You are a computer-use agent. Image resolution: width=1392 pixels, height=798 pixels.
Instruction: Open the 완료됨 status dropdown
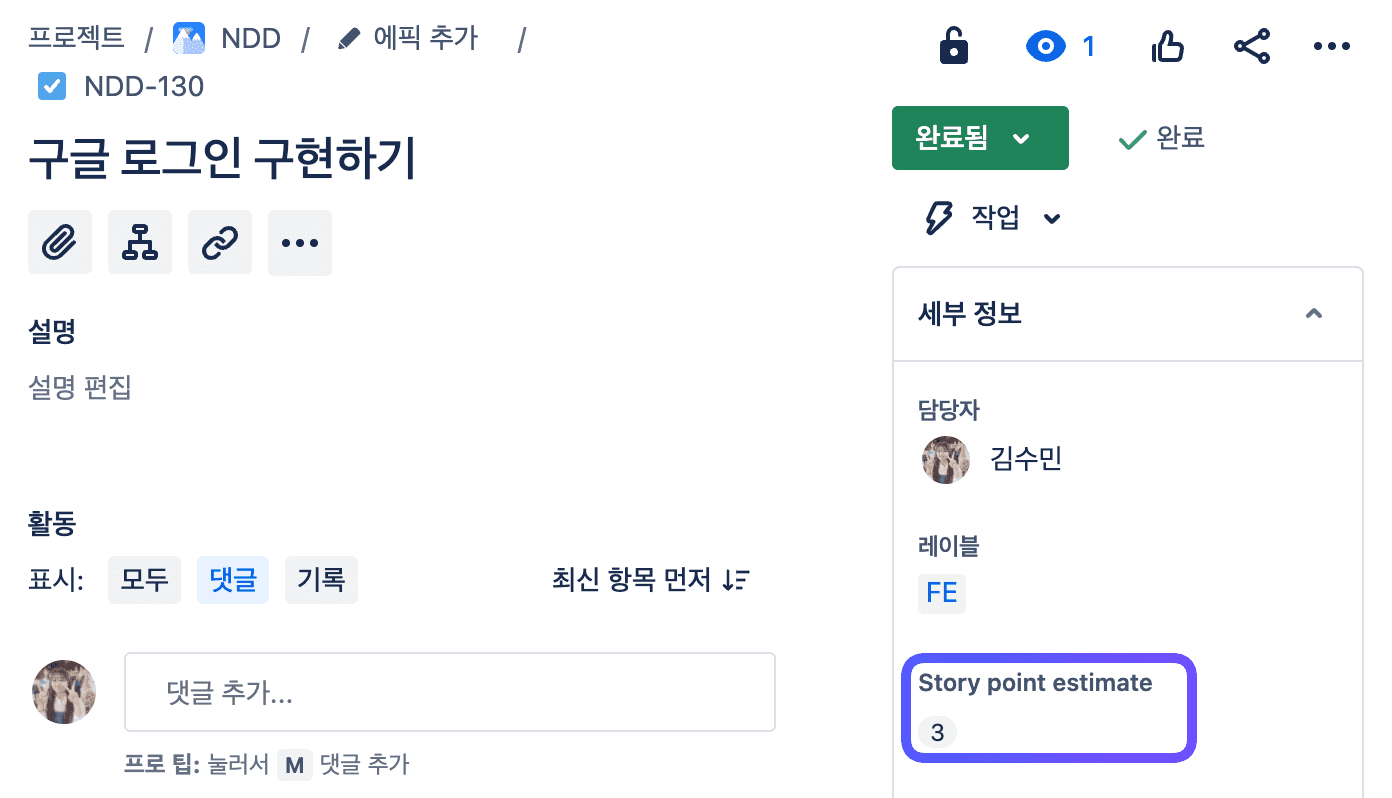click(x=980, y=138)
